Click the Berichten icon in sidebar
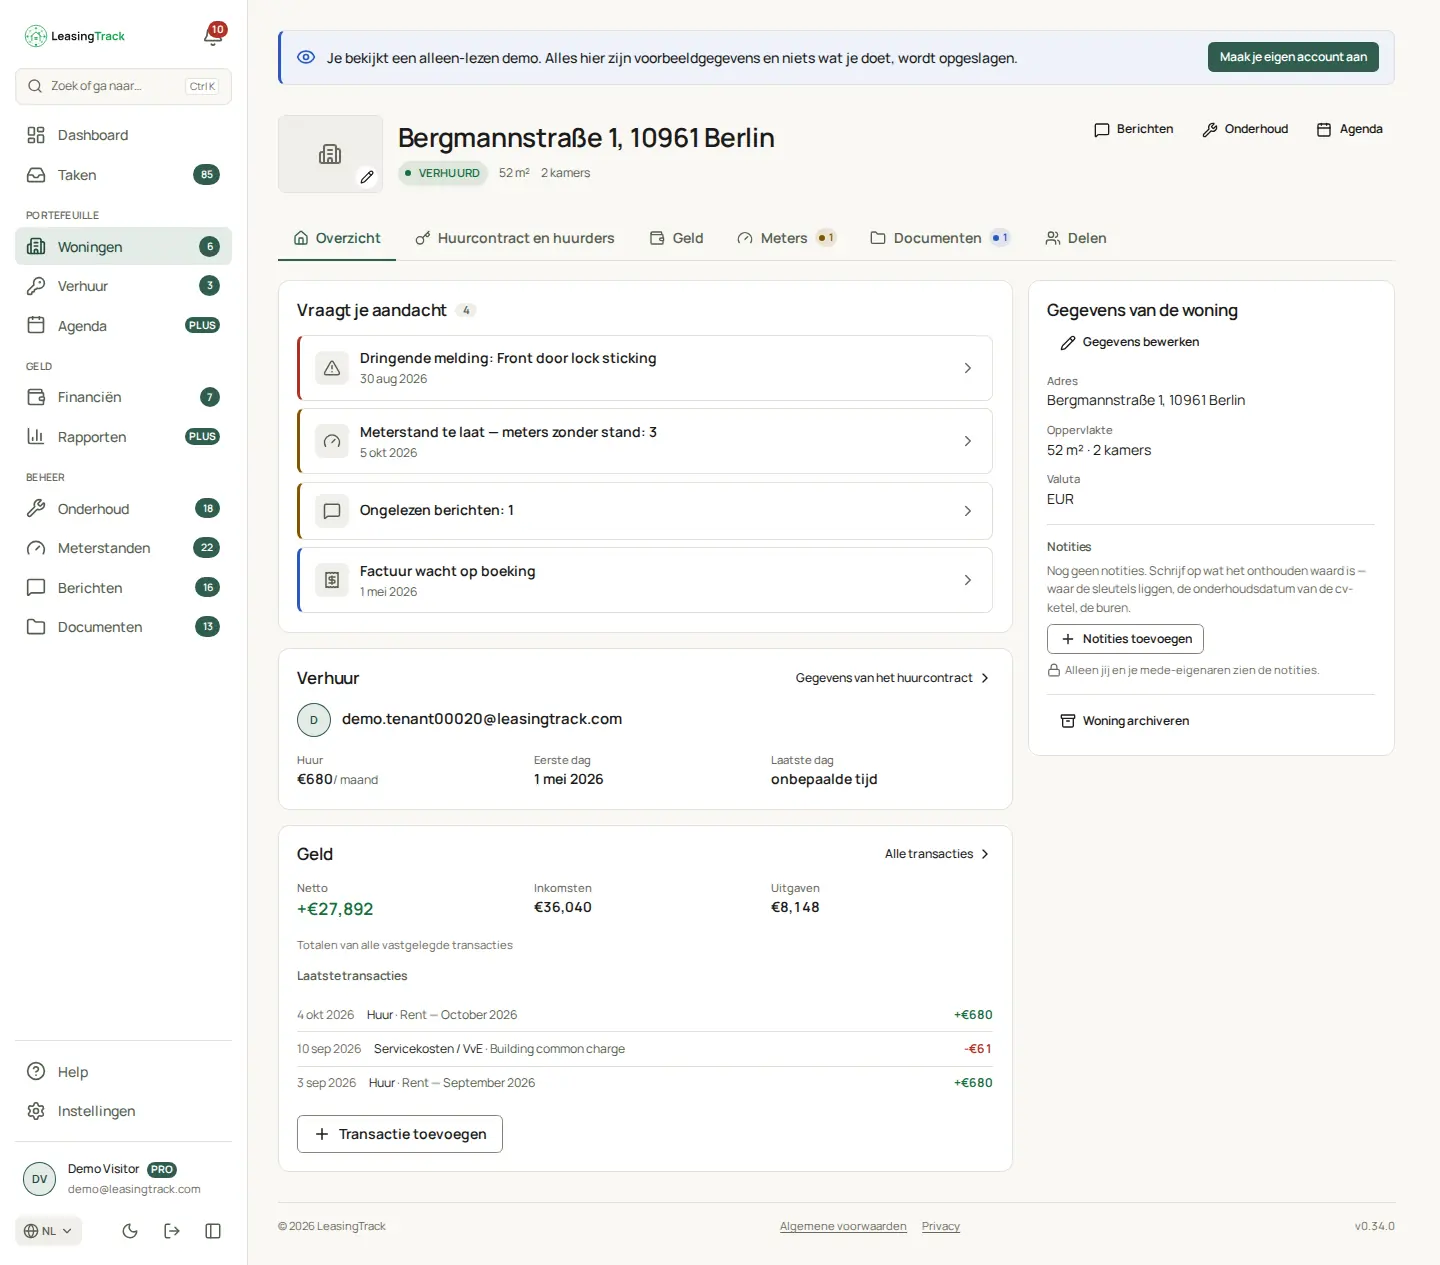 point(36,588)
